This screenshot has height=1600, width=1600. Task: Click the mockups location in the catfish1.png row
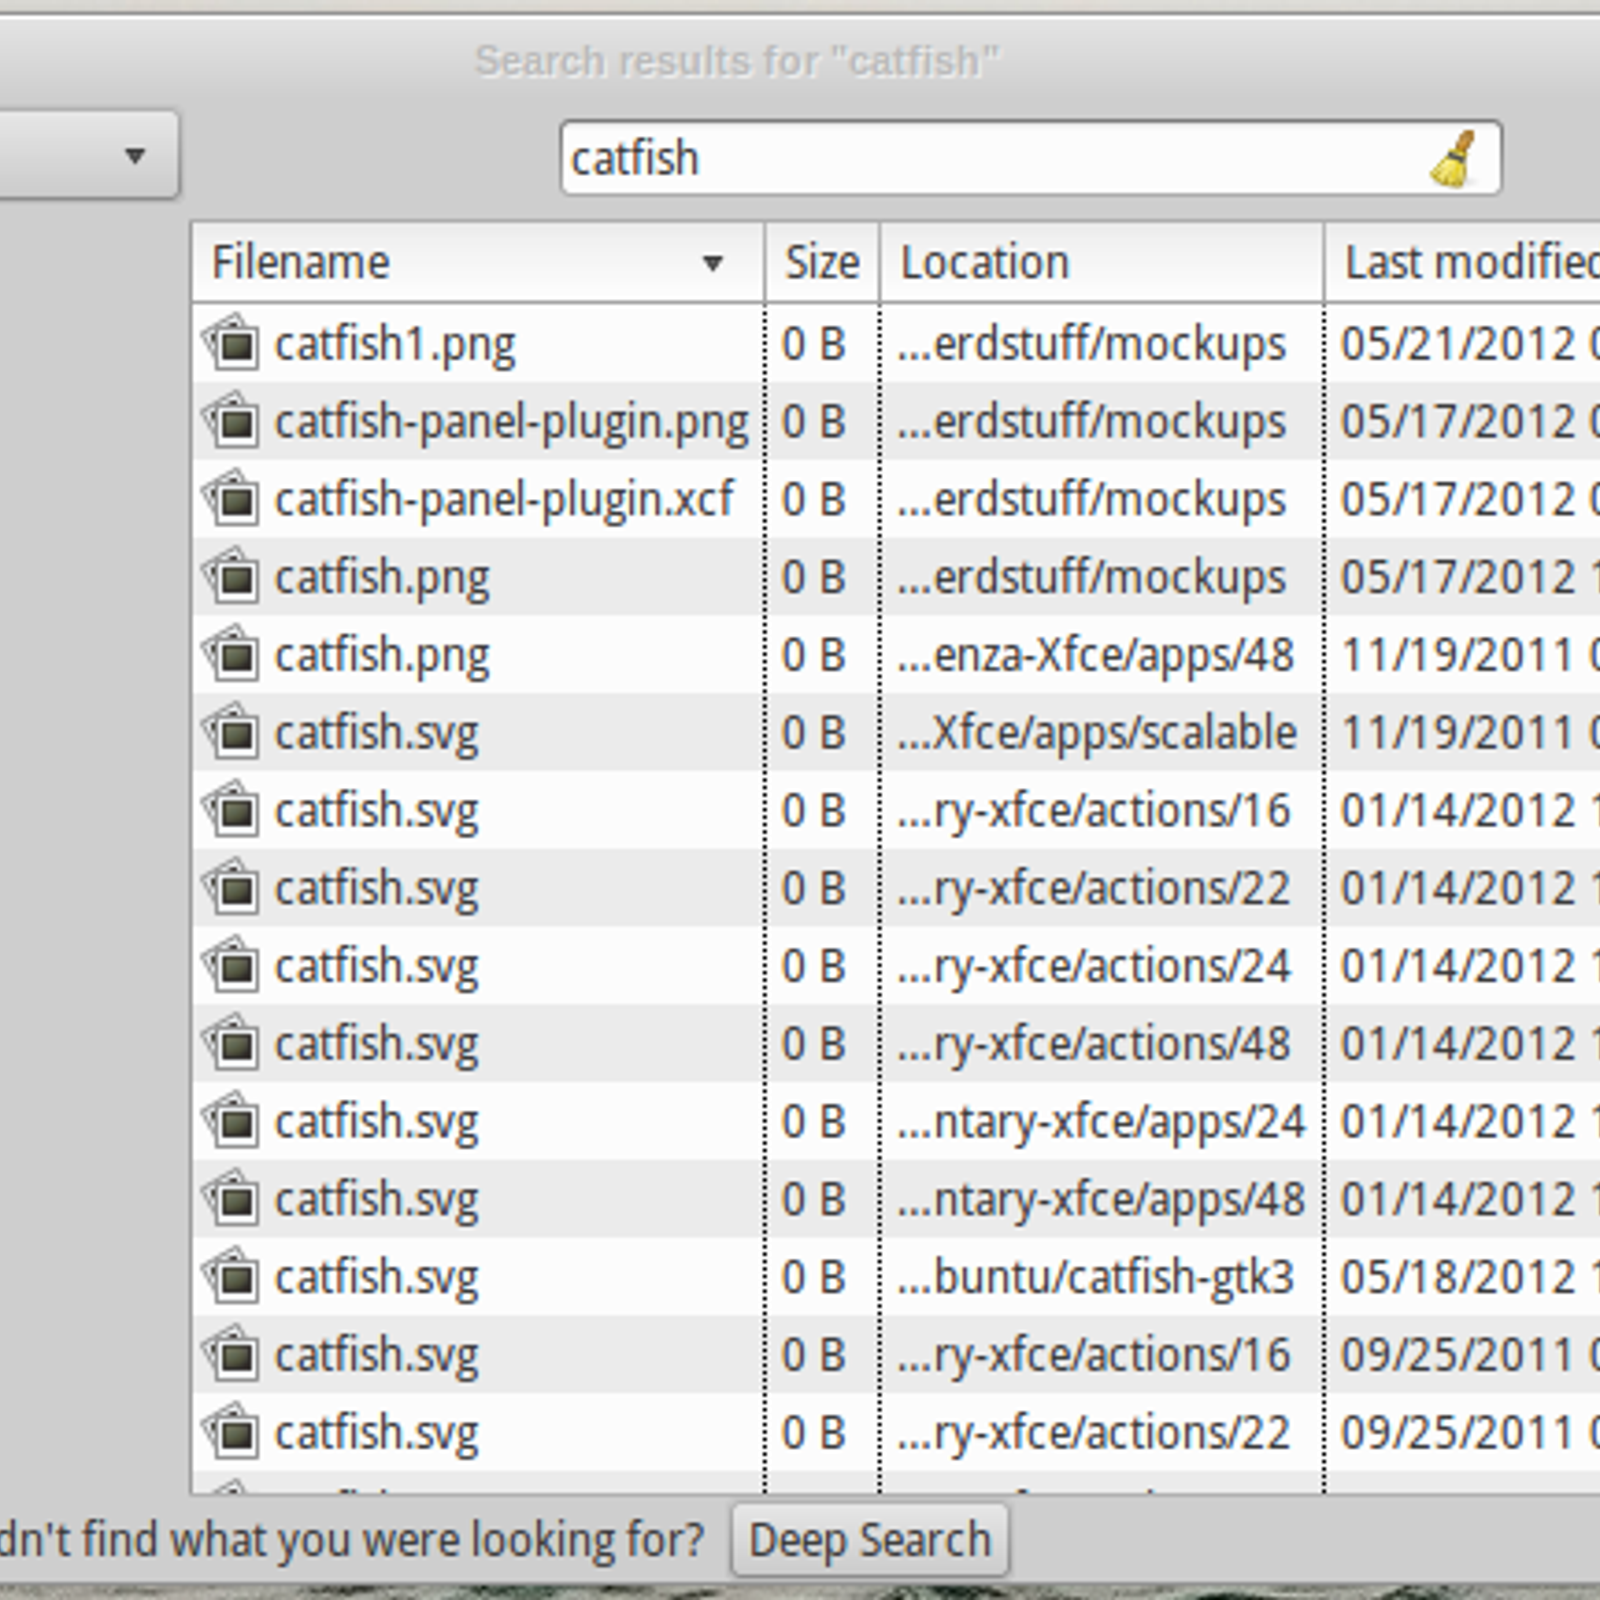pyautogui.click(x=1091, y=346)
